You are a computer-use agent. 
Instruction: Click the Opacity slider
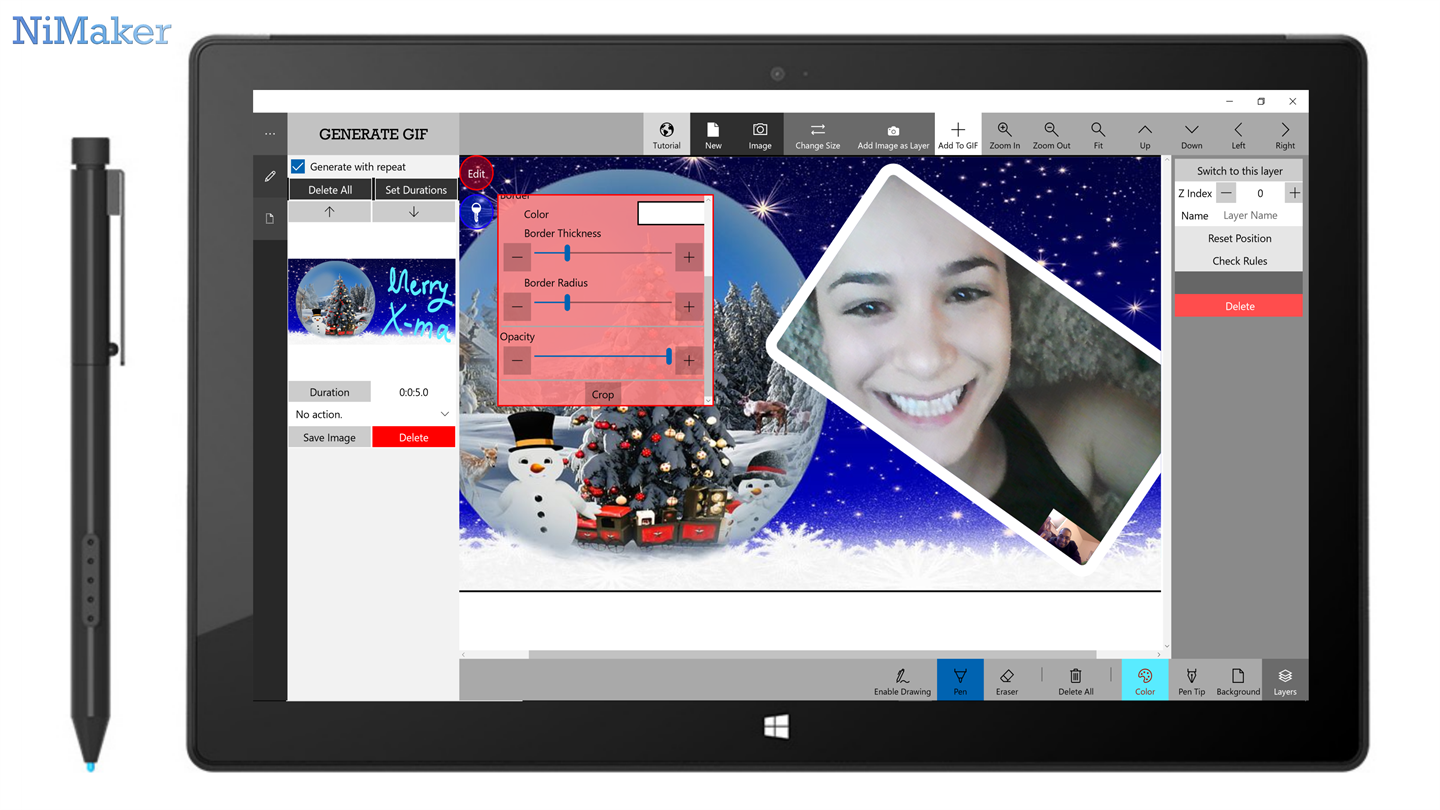[603, 356]
